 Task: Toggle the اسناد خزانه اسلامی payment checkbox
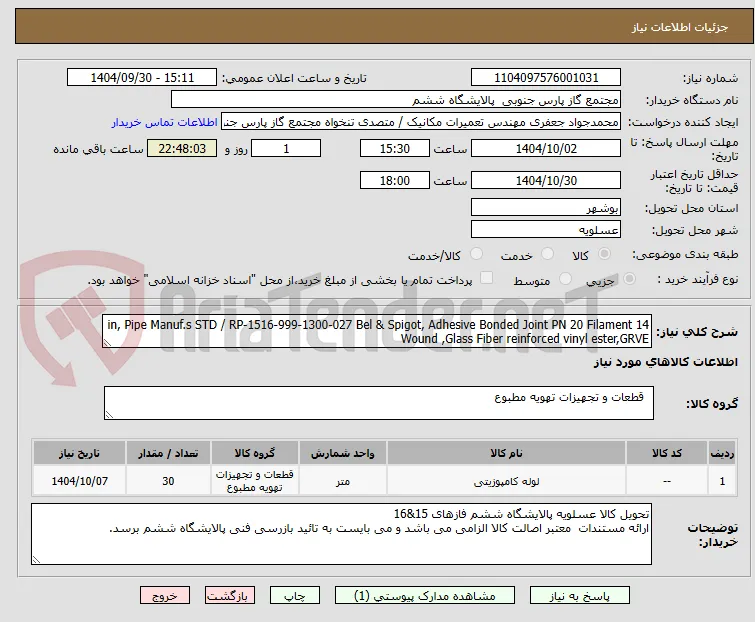tap(487, 278)
